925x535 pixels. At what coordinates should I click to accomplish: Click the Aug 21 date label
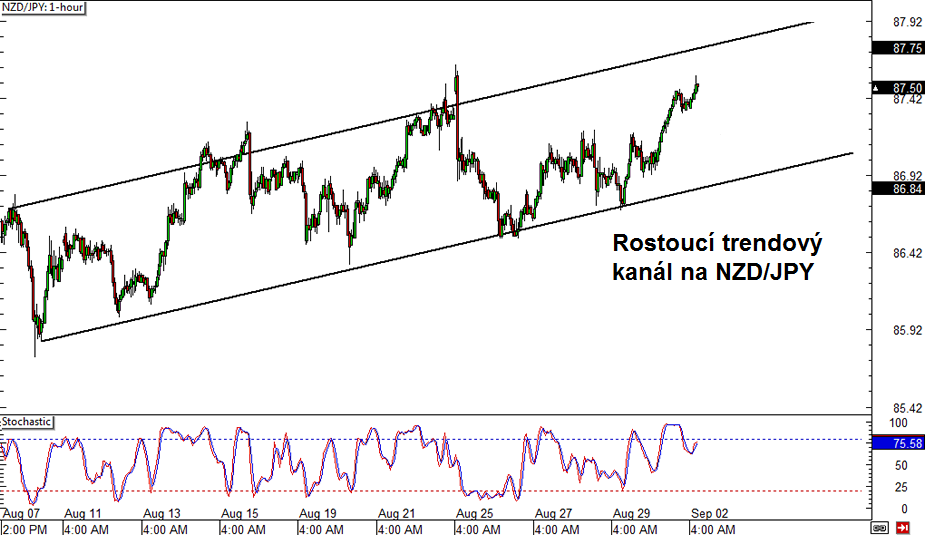[396, 514]
